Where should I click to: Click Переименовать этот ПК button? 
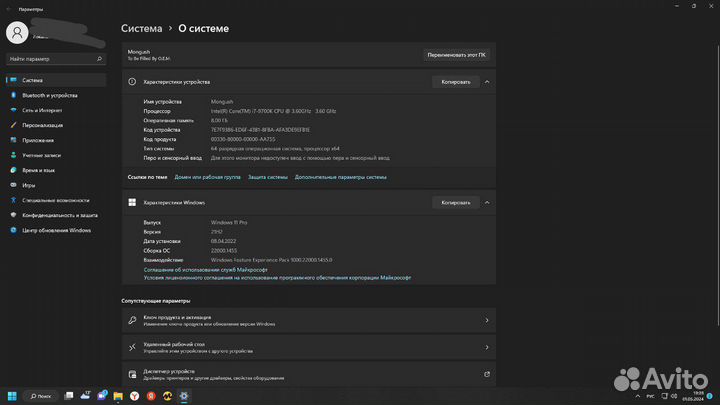pyautogui.click(x=456, y=55)
